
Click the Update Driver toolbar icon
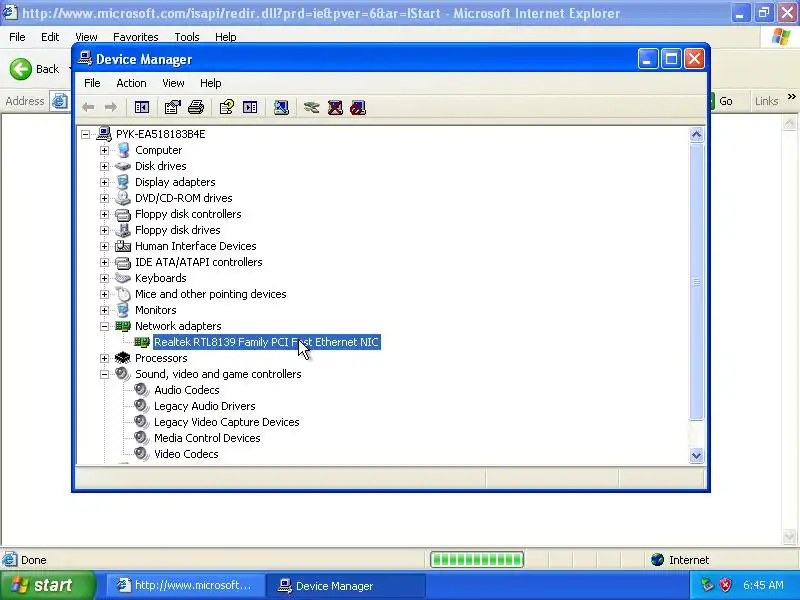tap(311, 107)
